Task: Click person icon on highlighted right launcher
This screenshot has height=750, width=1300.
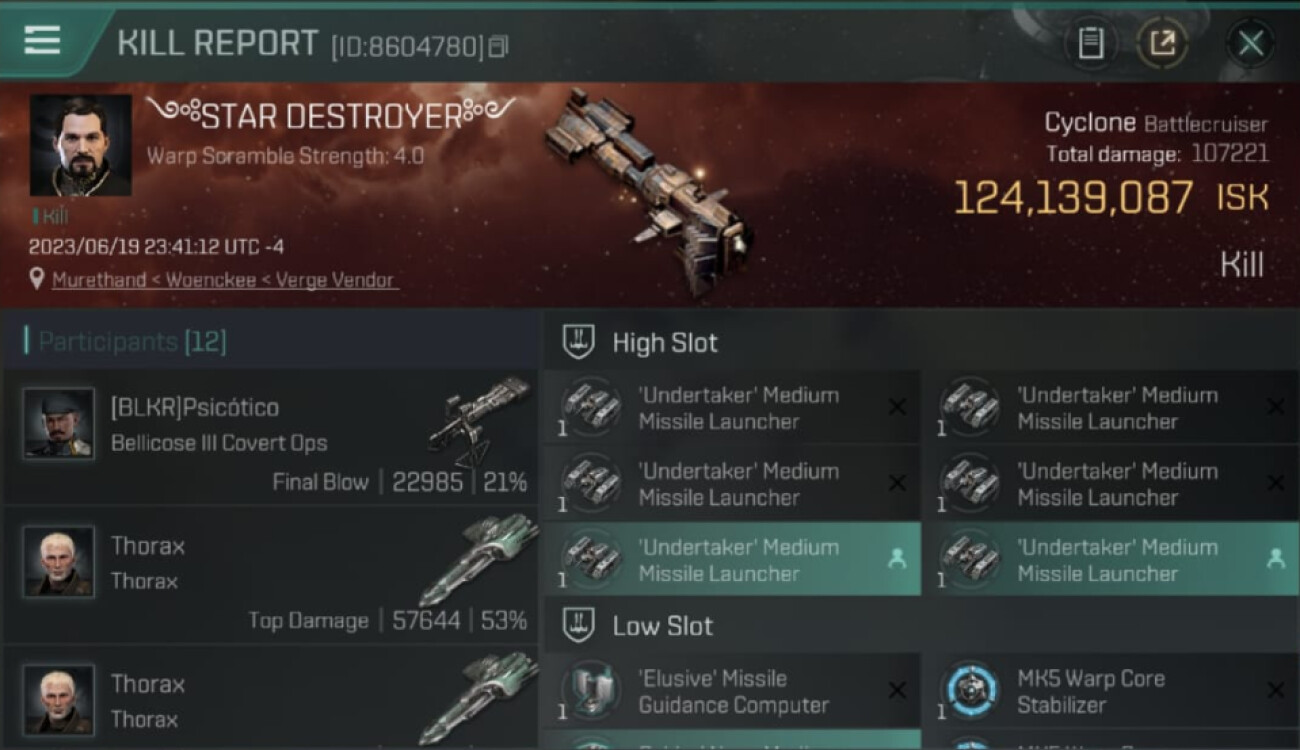Action: pyautogui.click(x=1276, y=559)
